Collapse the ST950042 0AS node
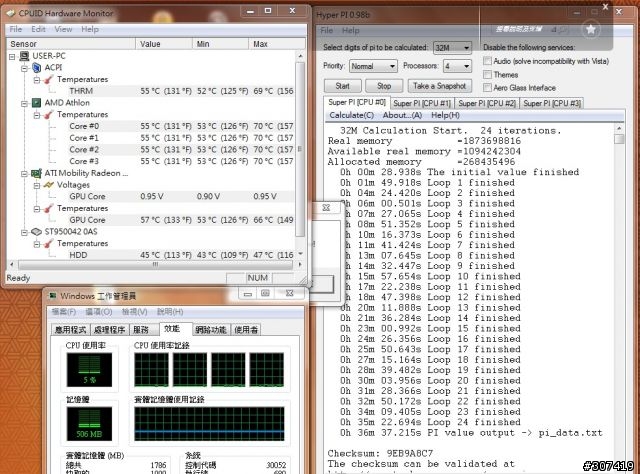 [x=24, y=232]
